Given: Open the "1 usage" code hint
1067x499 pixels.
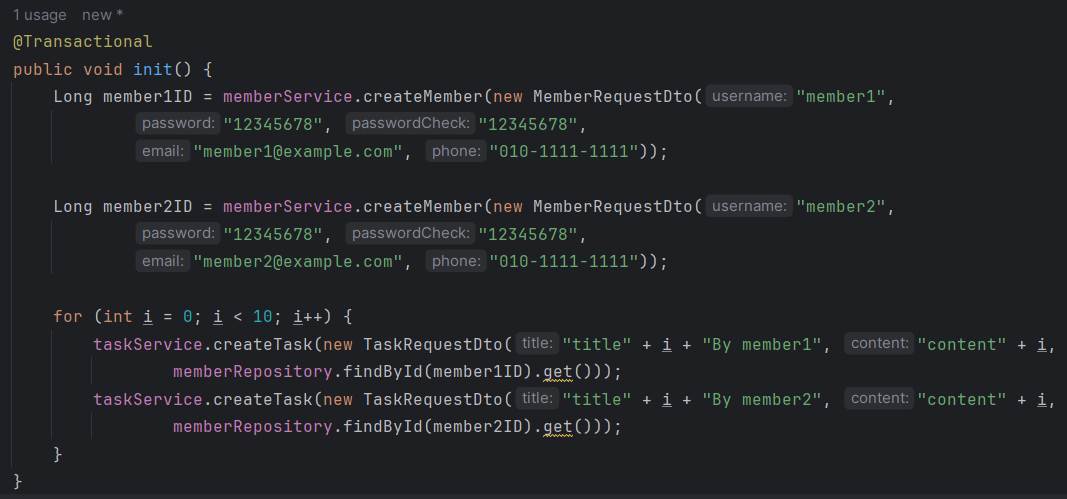Looking at the screenshot, I should [x=40, y=15].
